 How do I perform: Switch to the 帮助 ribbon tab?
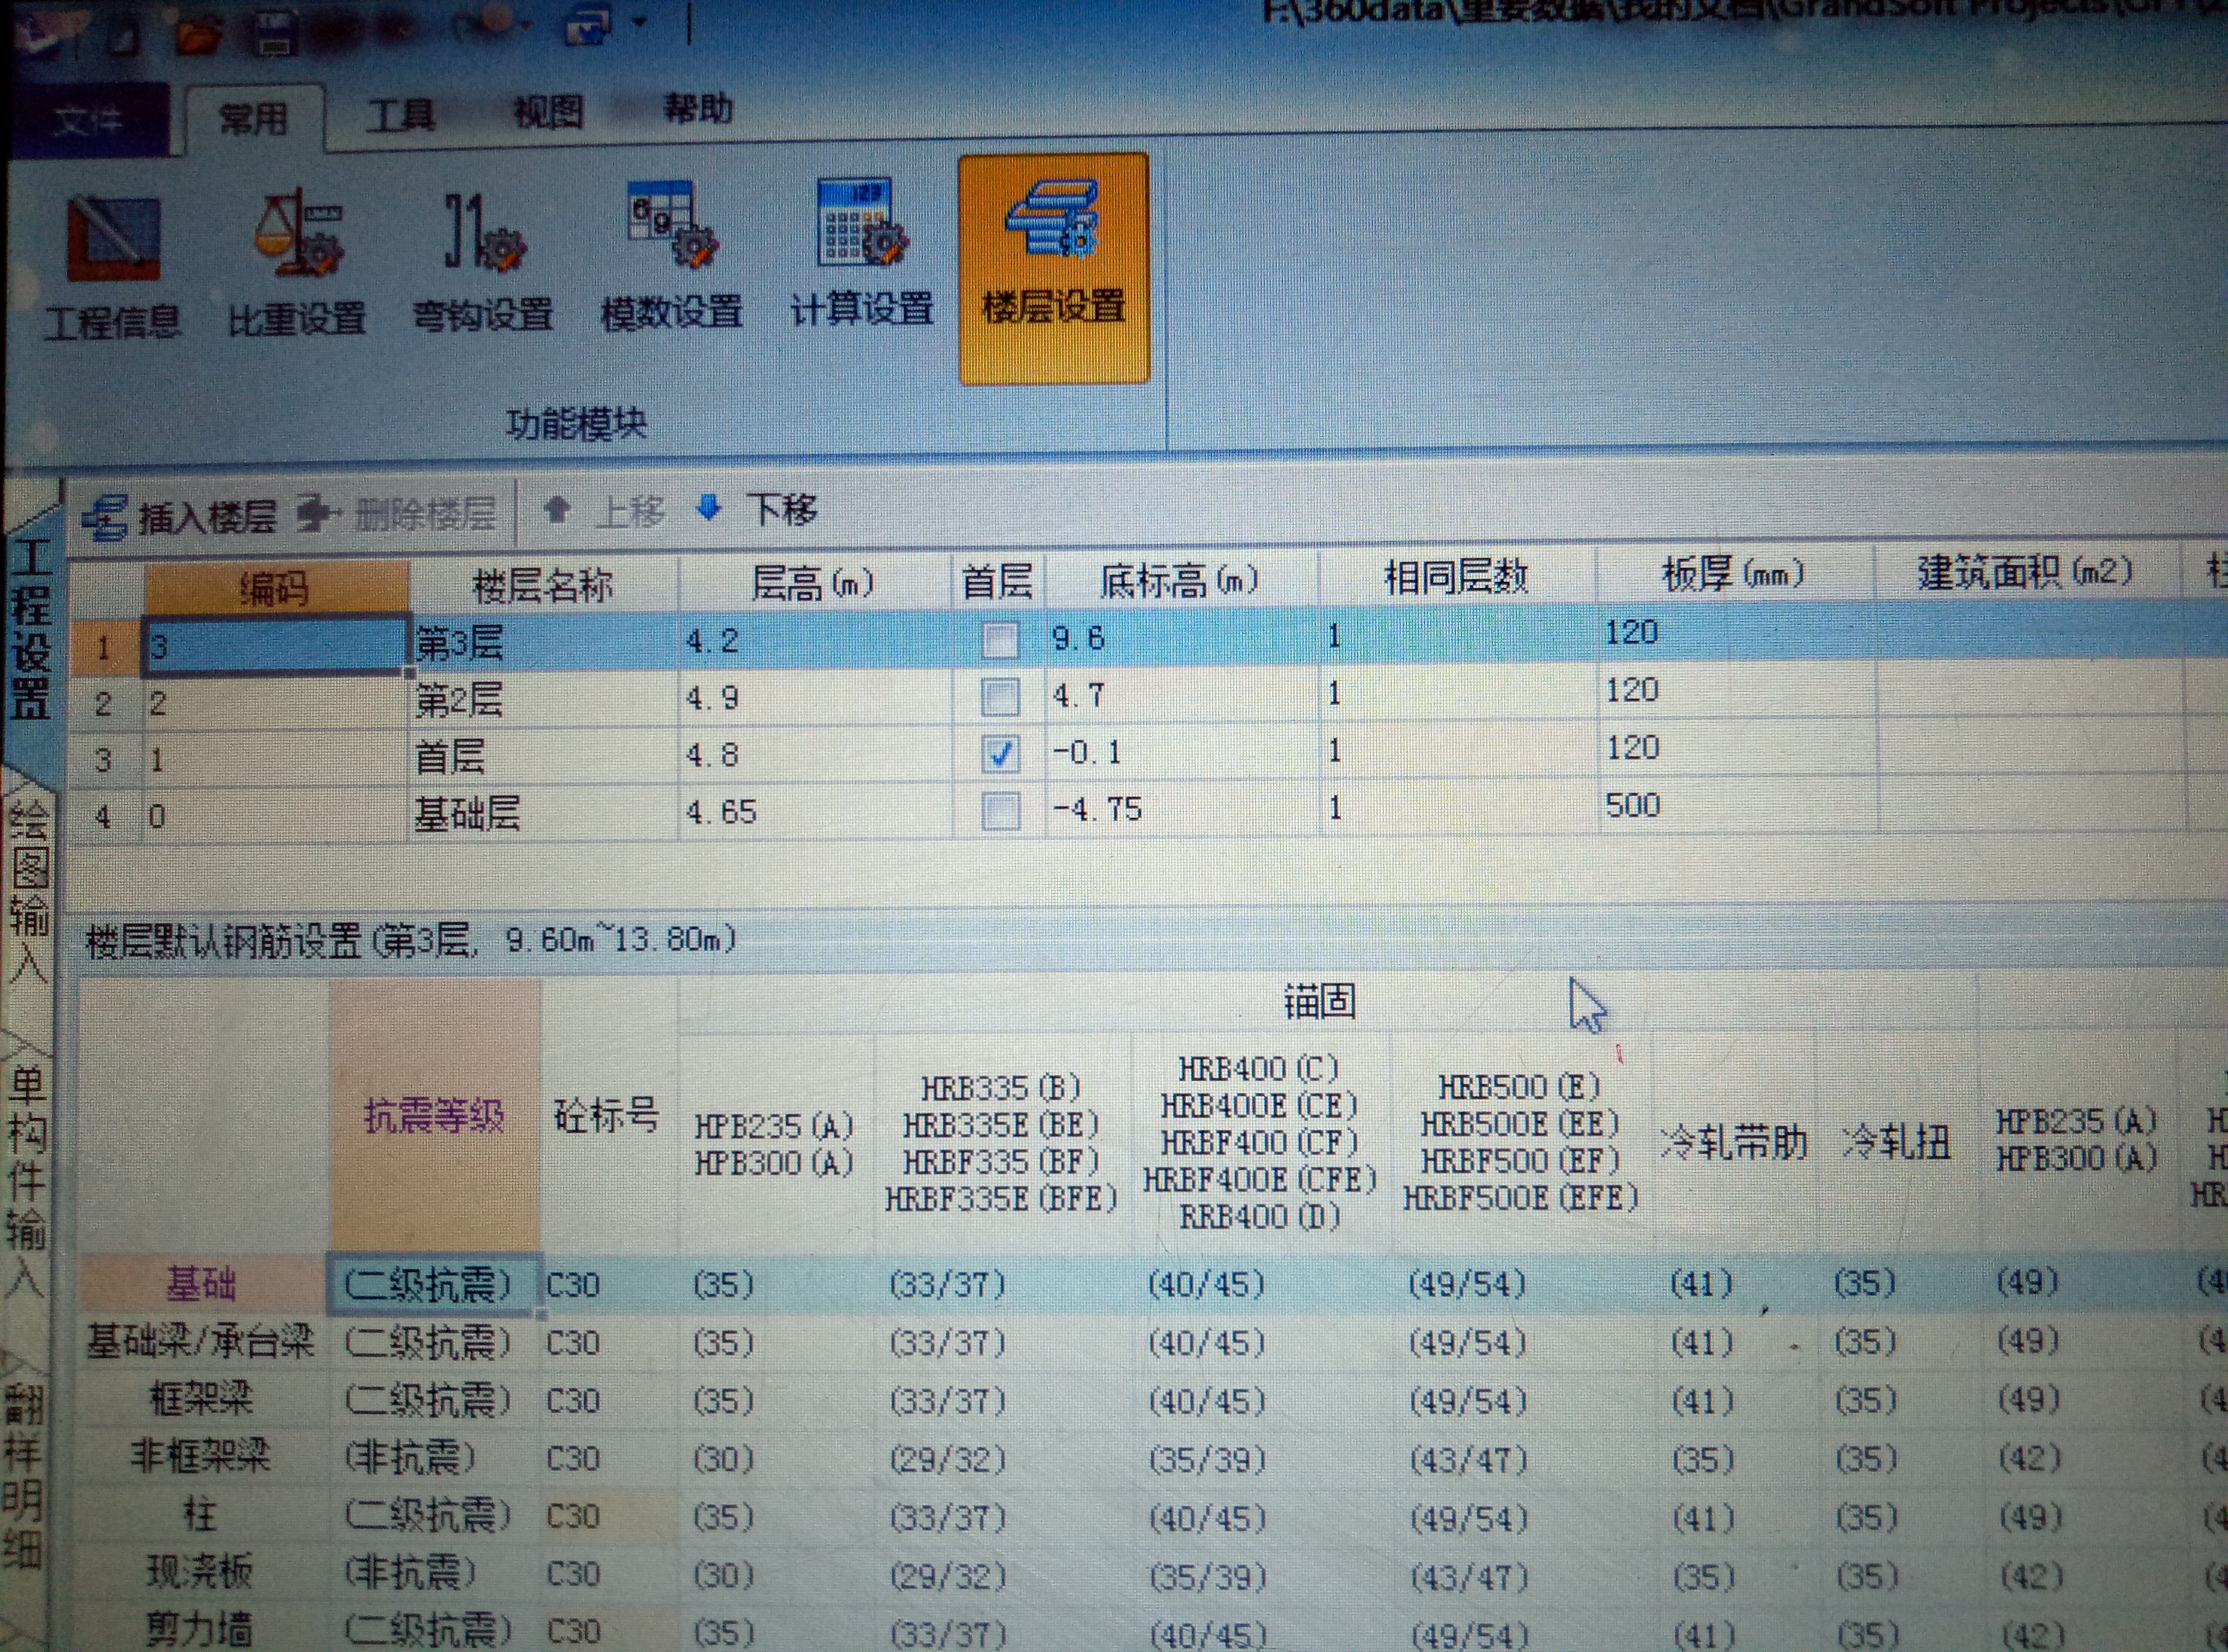point(698,107)
